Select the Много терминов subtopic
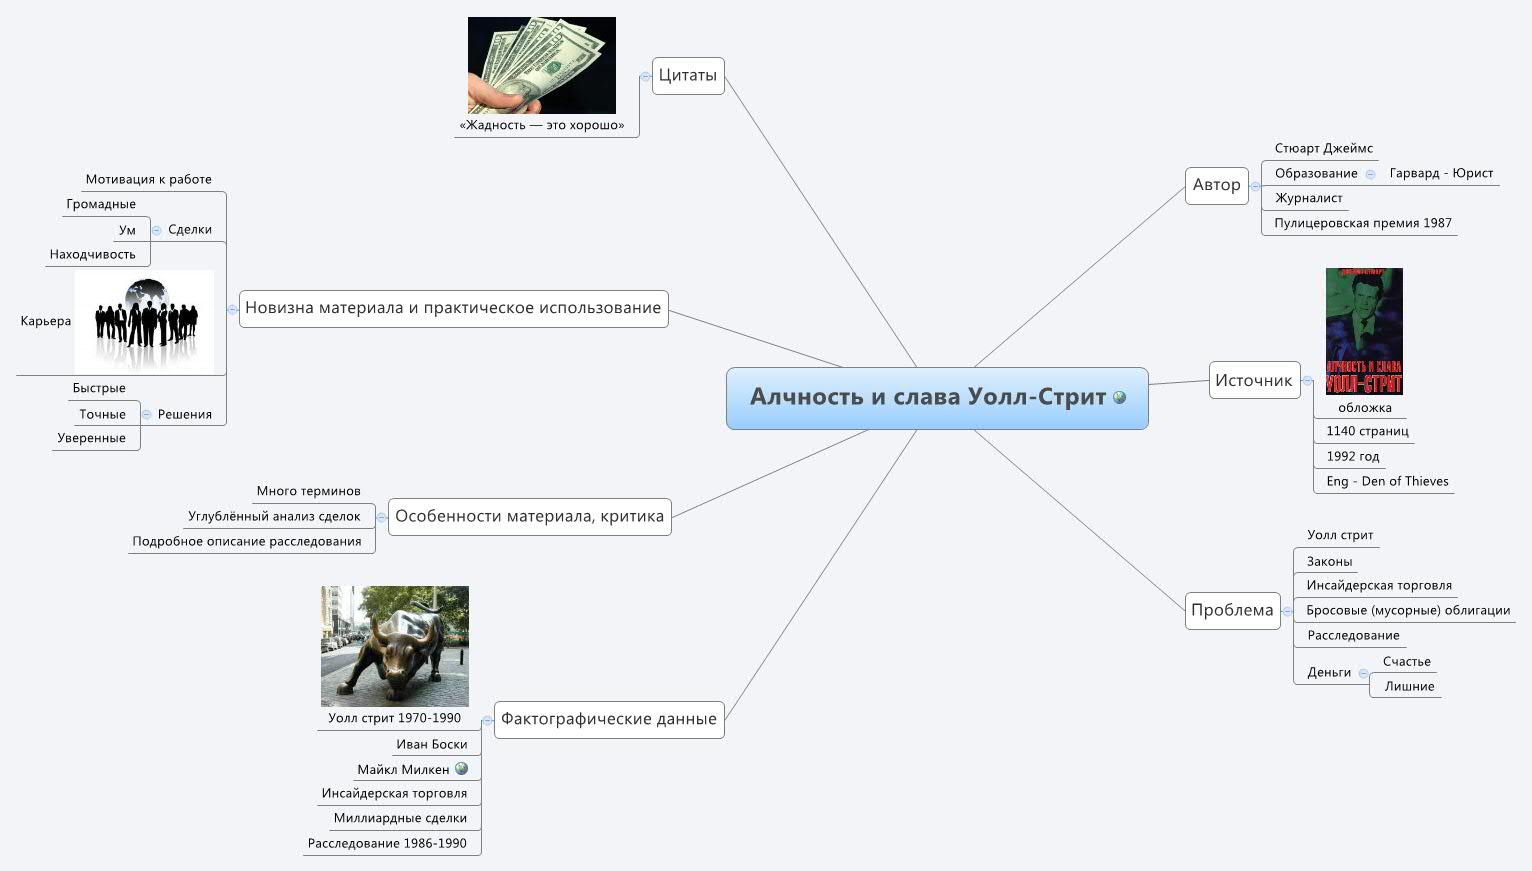This screenshot has width=1532, height=871. tap(308, 491)
